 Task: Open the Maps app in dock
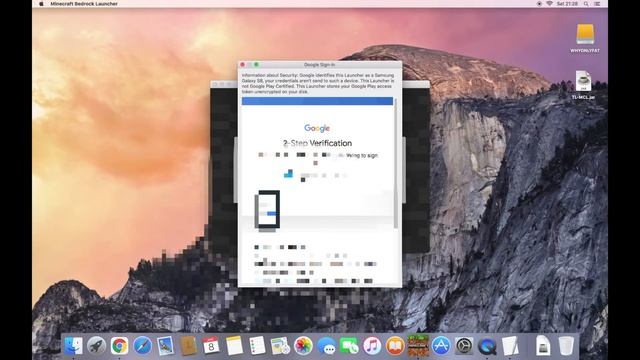click(280, 346)
